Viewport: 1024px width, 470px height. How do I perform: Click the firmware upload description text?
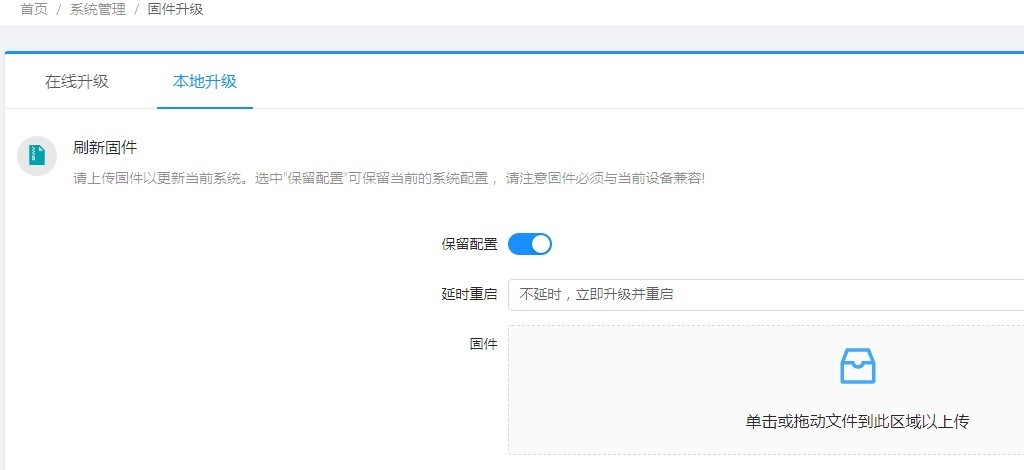point(390,179)
